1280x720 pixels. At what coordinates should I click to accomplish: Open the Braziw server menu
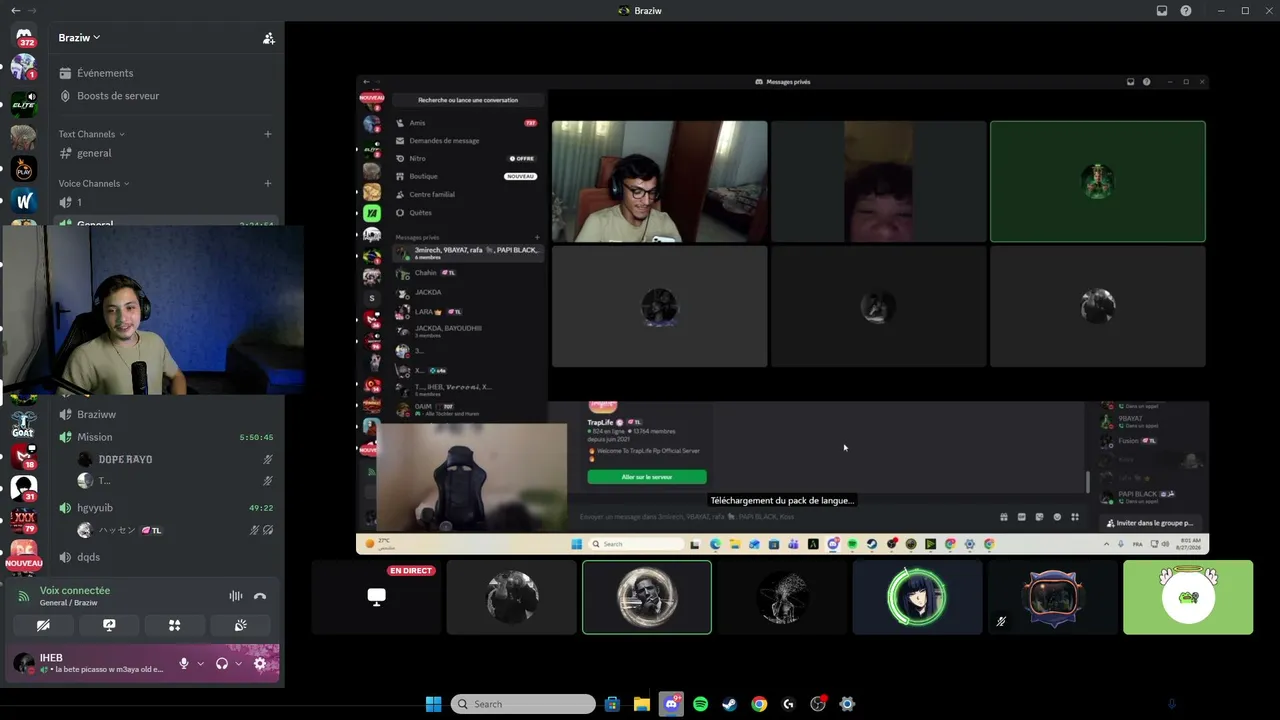coord(80,38)
